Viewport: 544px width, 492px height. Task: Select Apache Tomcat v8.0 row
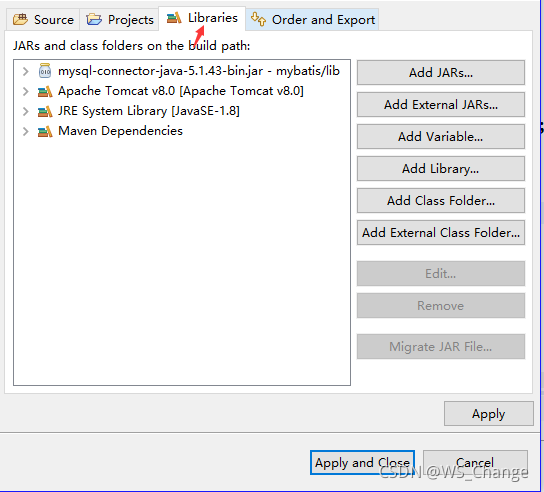click(181, 91)
